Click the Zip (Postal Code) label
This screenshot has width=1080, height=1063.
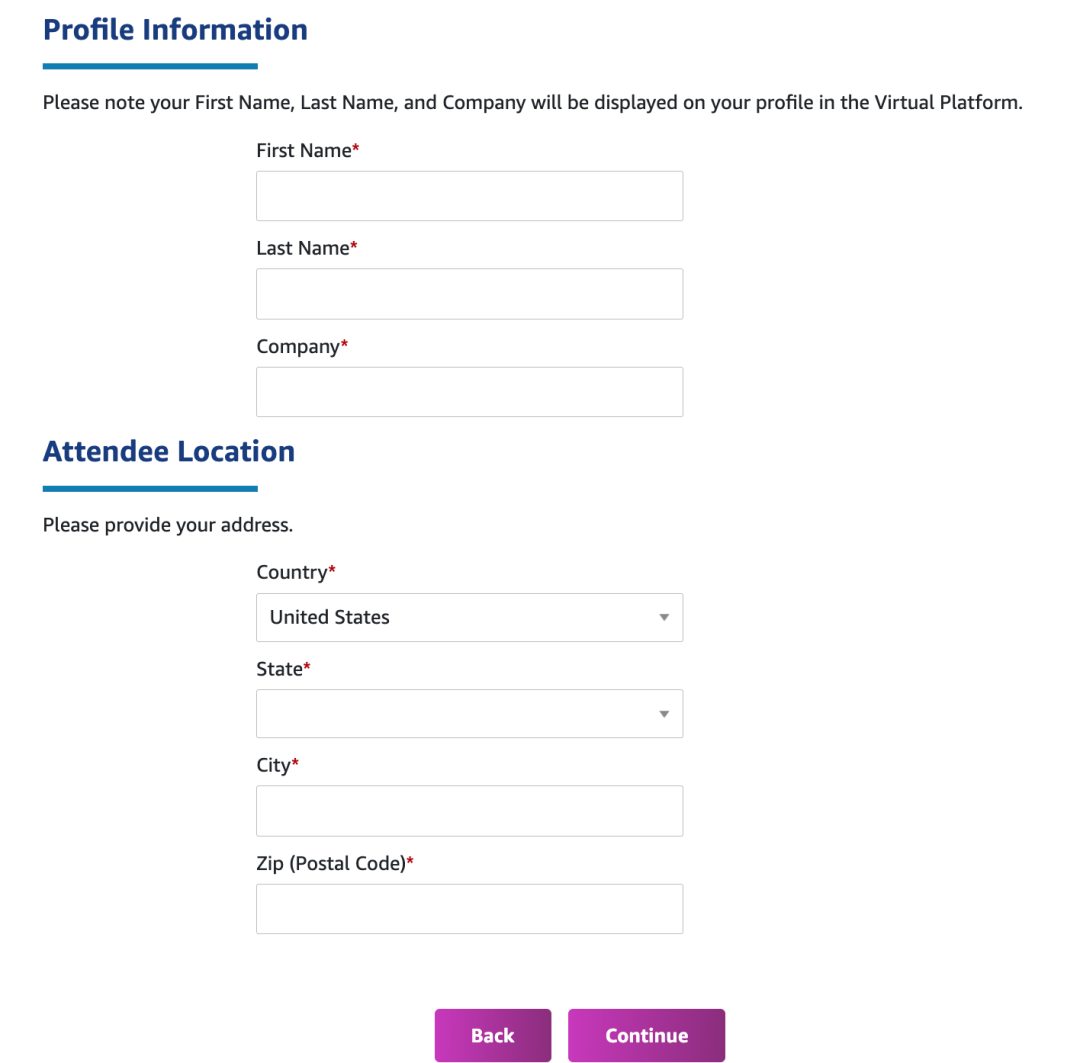pos(331,863)
